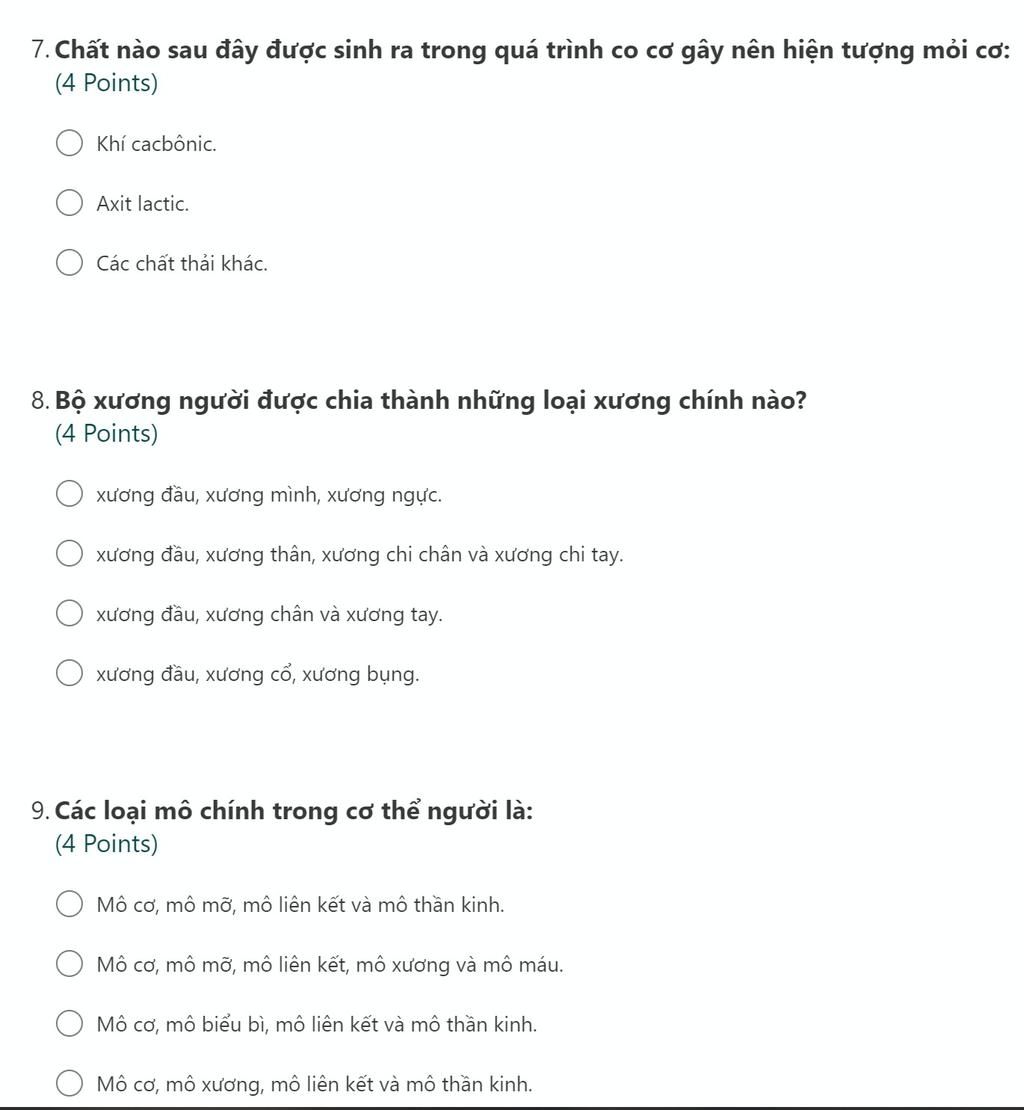Click the question 7 title about mỏi cơ
The image size is (1024, 1110).
[531, 51]
